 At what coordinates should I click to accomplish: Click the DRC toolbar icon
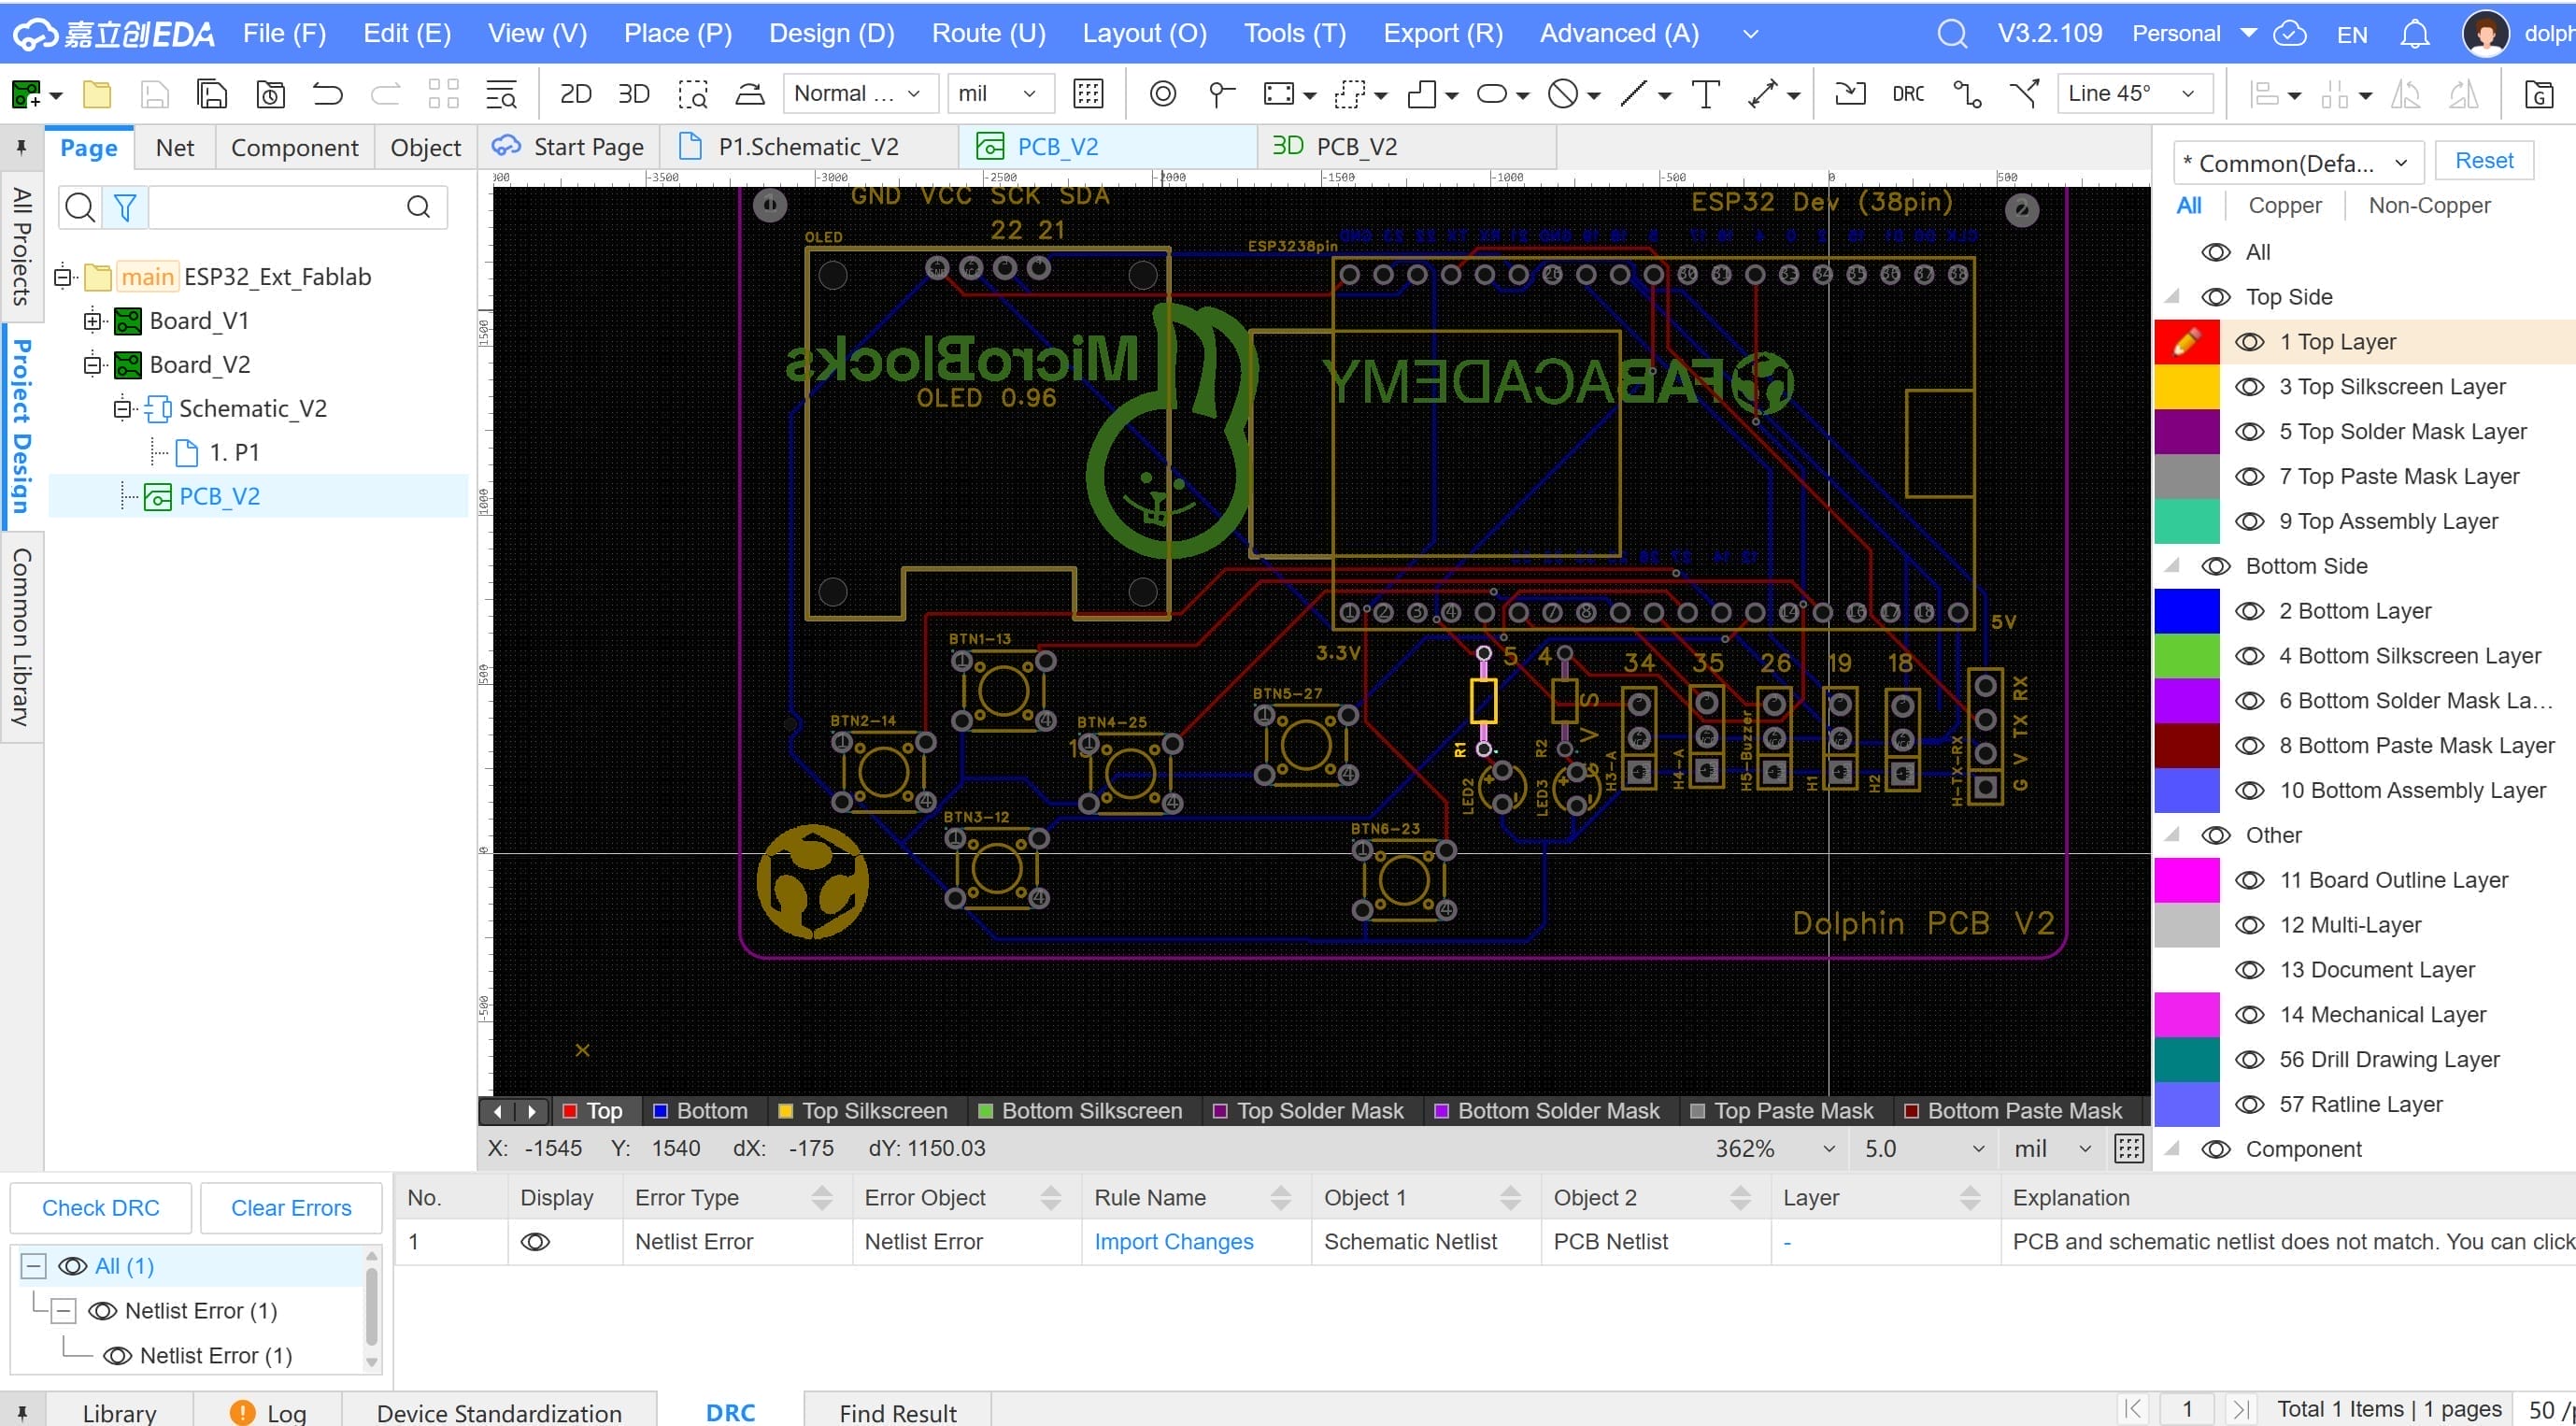1907,94
